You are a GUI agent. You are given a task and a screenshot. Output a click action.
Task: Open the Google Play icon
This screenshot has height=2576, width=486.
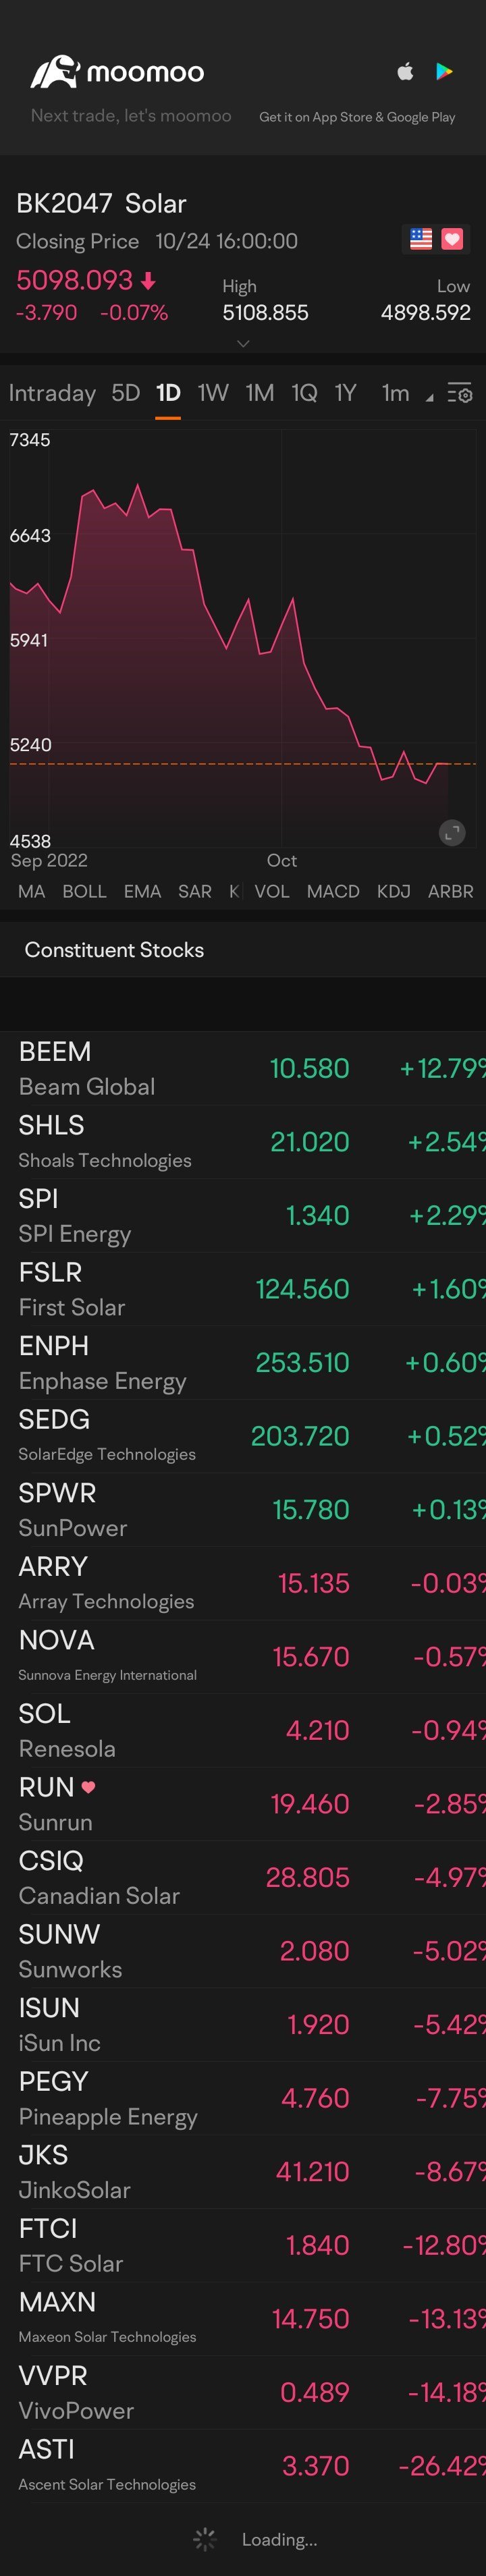[x=445, y=71]
